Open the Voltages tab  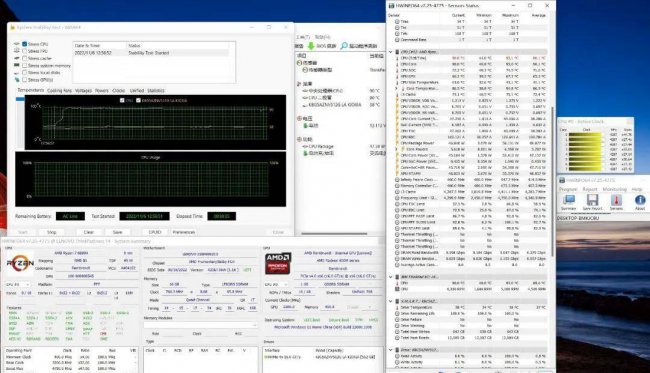coord(83,90)
